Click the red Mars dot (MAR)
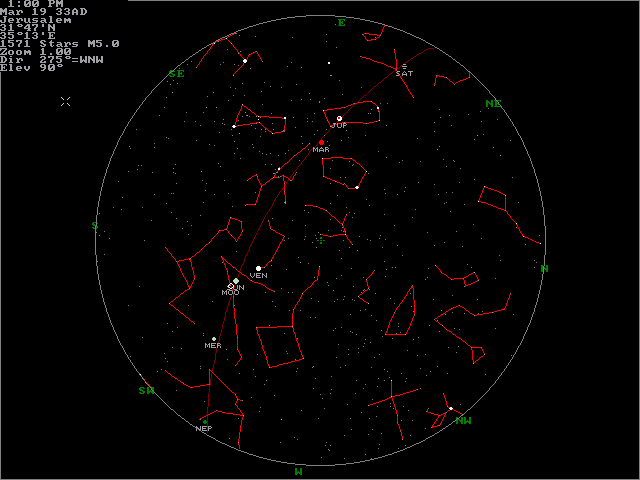The image size is (640, 480). pos(321,143)
